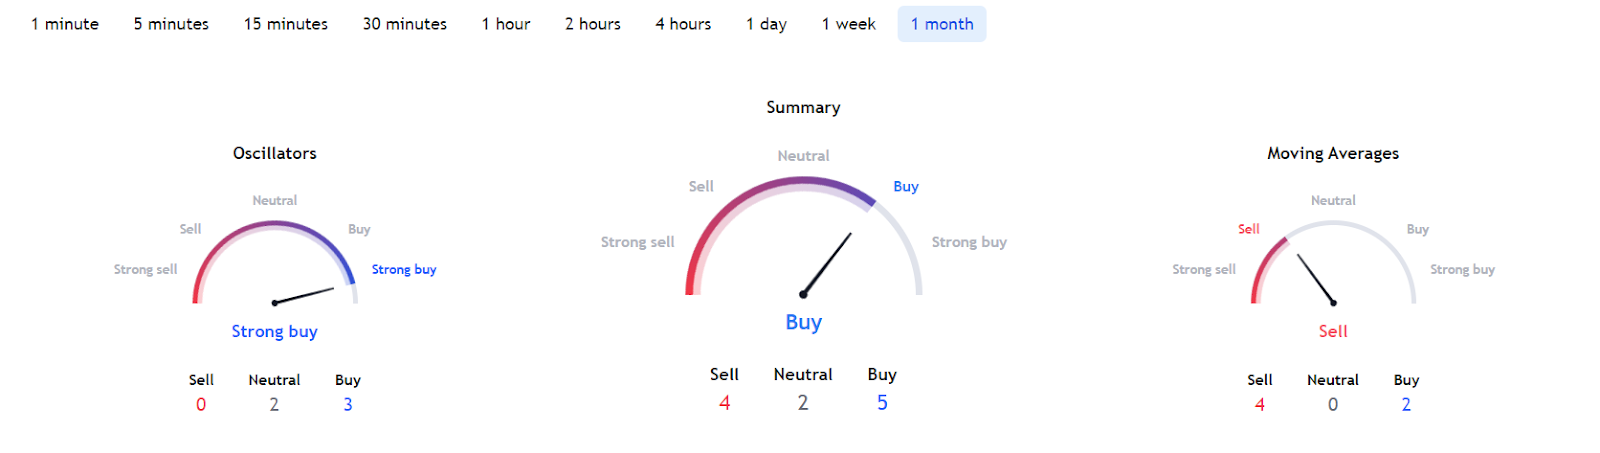This screenshot has height=453, width=1600.
Task: Choose the 1 day timeframe tab
Action: tap(766, 24)
